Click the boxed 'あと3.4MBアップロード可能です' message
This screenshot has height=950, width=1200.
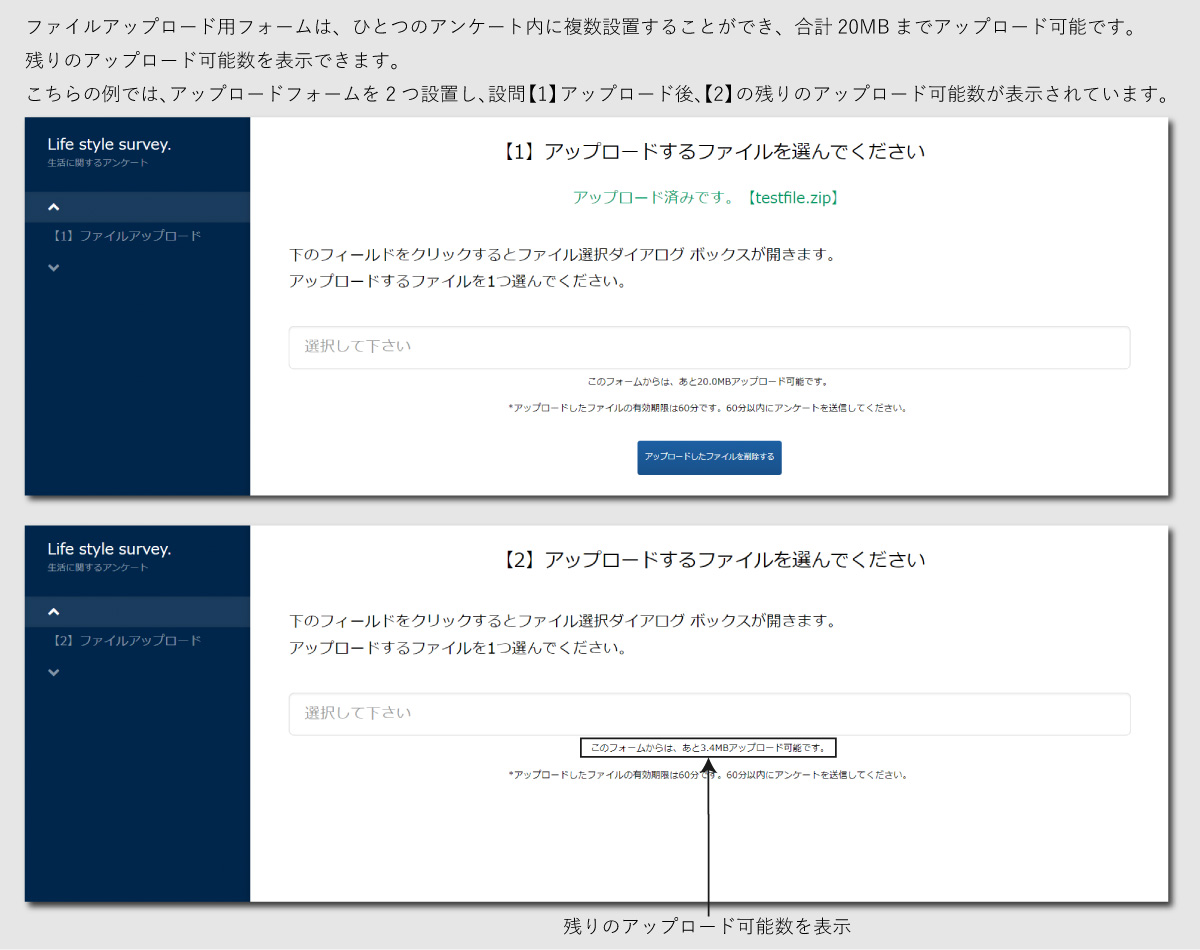(708, 747)
